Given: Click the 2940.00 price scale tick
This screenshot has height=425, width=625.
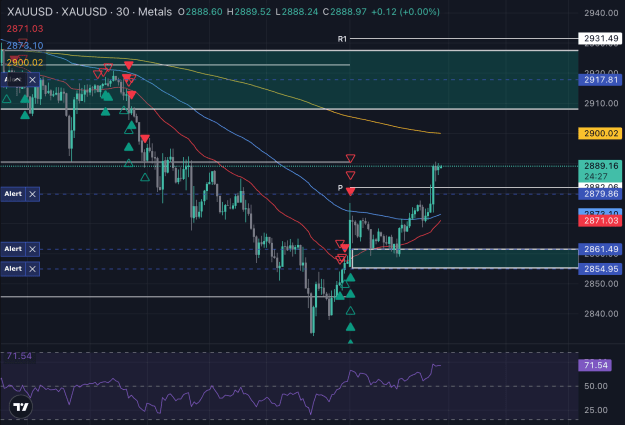Looking at the screenshot, I should [x=601, y=13].
